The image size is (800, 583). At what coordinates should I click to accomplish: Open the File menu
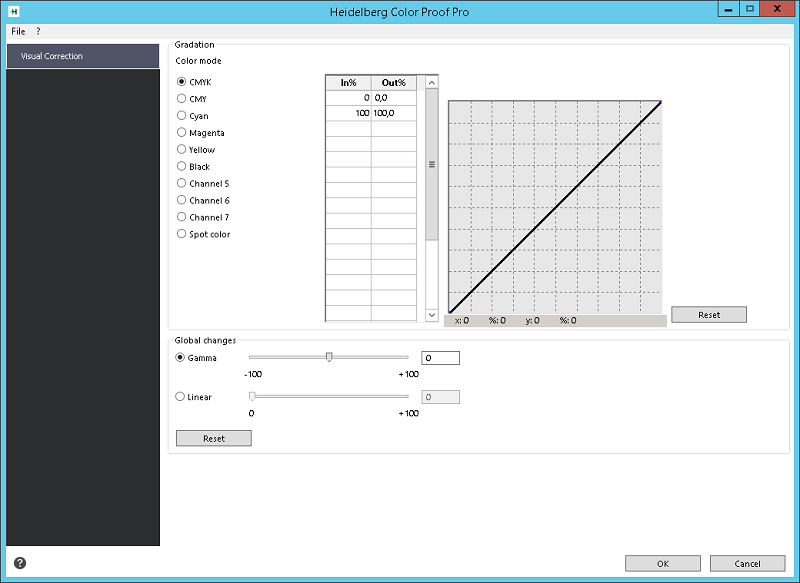[x=18, y=31]
